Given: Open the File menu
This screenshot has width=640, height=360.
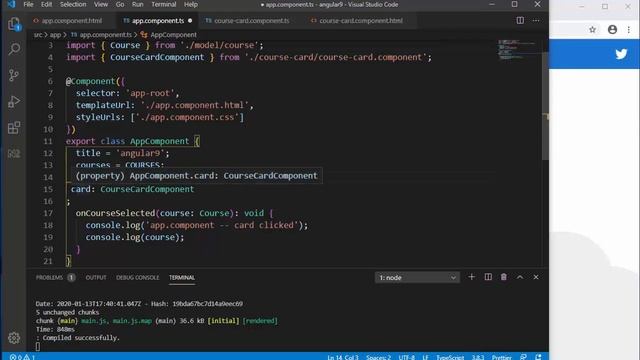Looking at the screenshot, I should coord(28,4).
